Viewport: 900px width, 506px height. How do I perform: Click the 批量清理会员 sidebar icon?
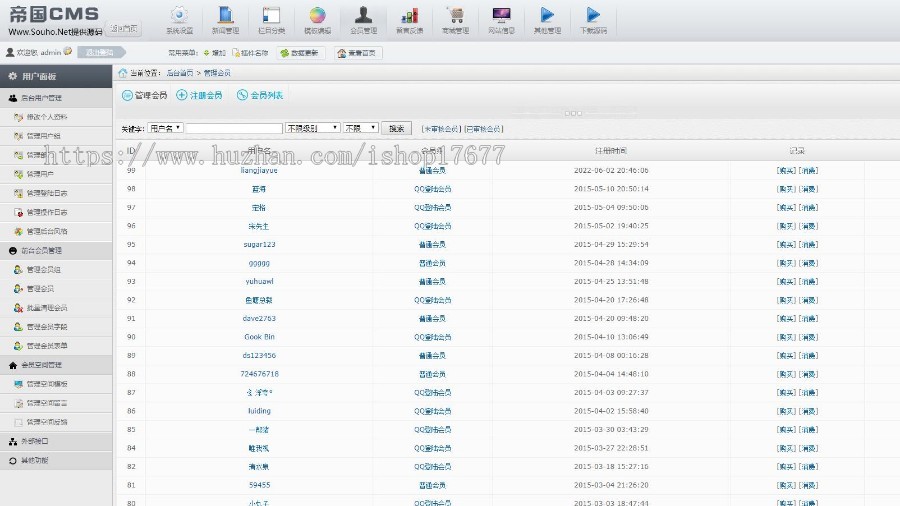click(18, 308)
